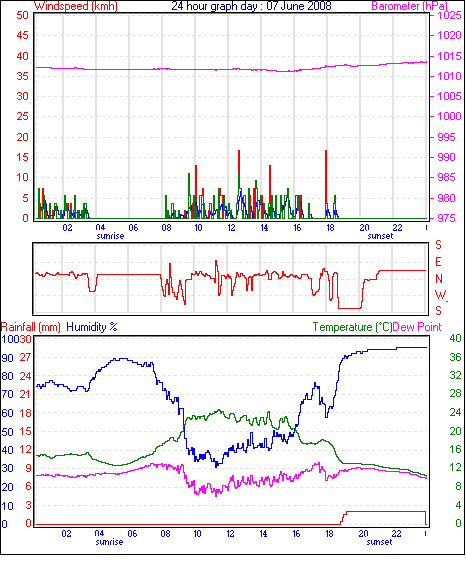The width and height of the screenshot is (466, 563).
Task: Click the W wind direction label
Action: click(440, 295)
